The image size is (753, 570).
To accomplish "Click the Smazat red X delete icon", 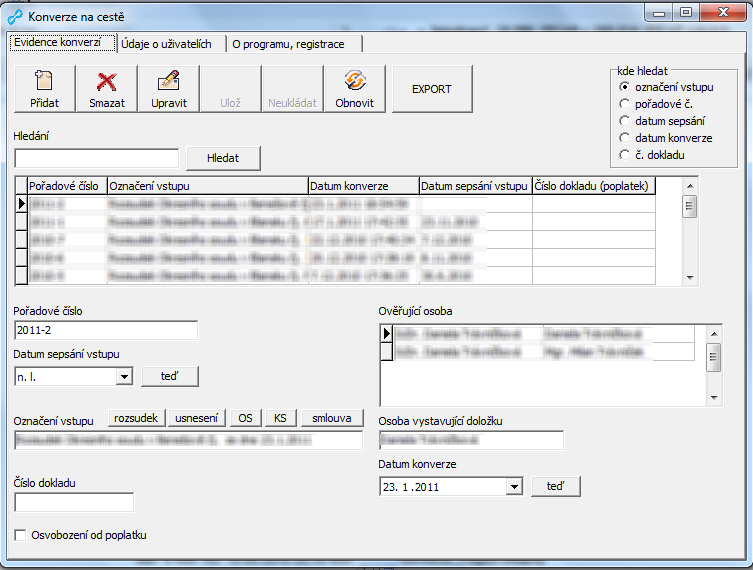I will pyautogui.click(x=106, y=82).
